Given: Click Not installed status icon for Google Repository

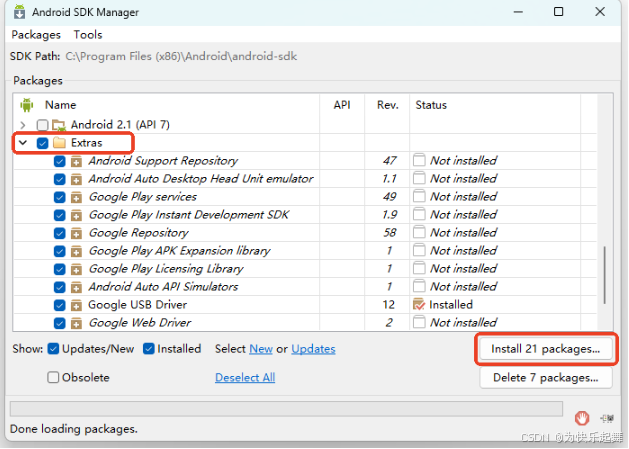Looking at the screenshot, I should 419,233.
